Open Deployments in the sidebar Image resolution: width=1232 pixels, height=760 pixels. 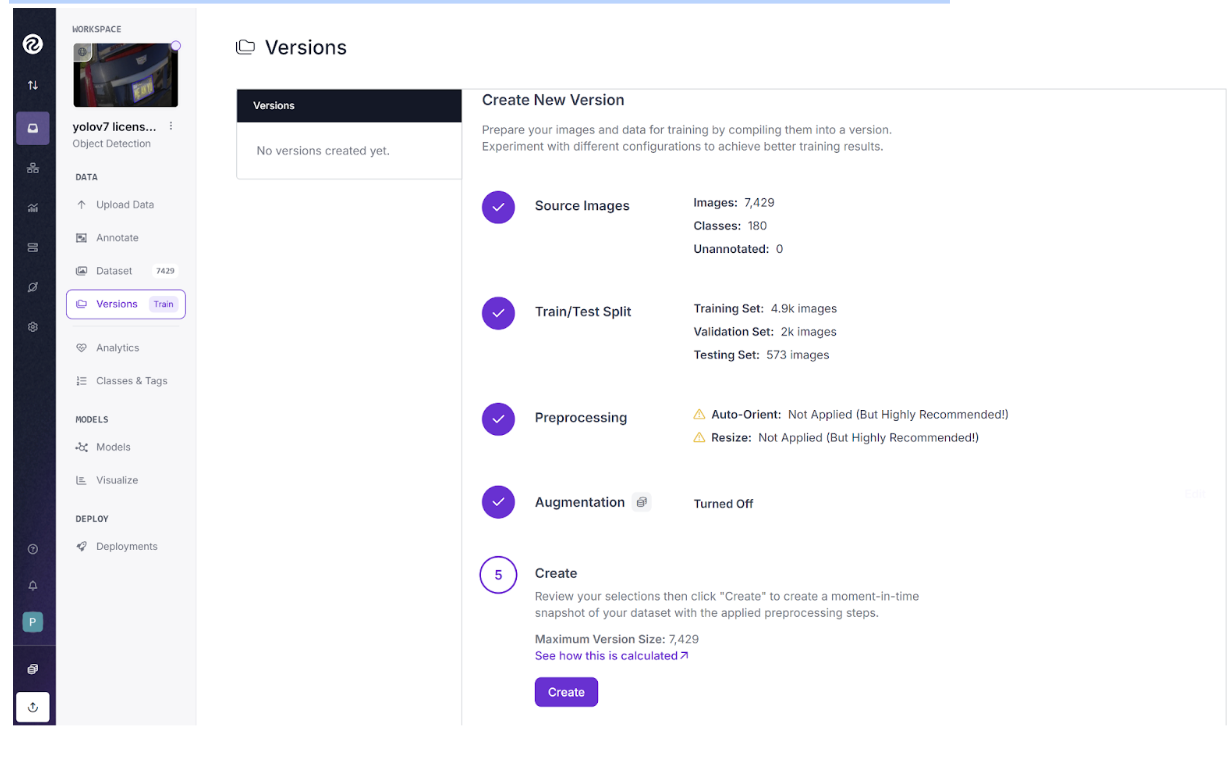125,546
